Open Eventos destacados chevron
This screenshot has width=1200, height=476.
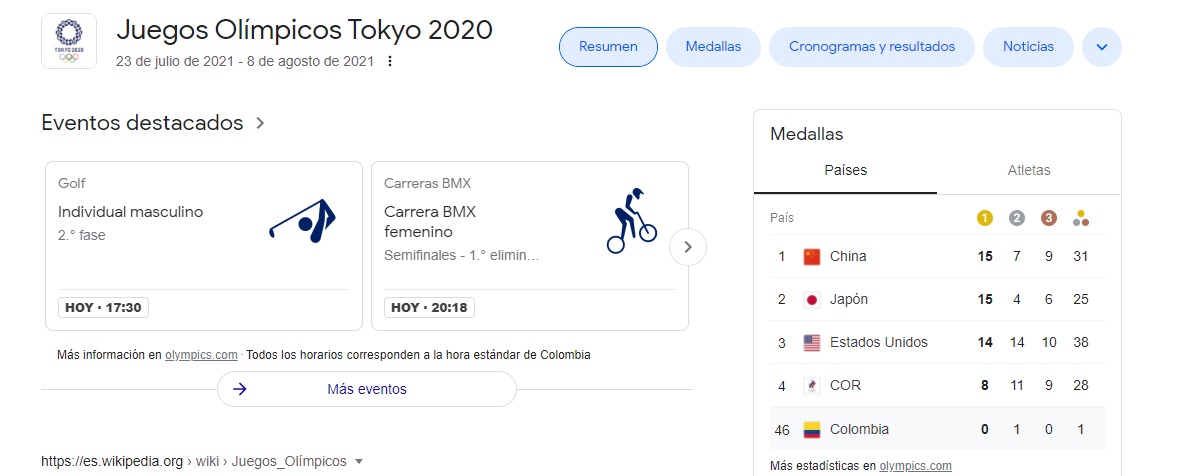coord(261,123)
